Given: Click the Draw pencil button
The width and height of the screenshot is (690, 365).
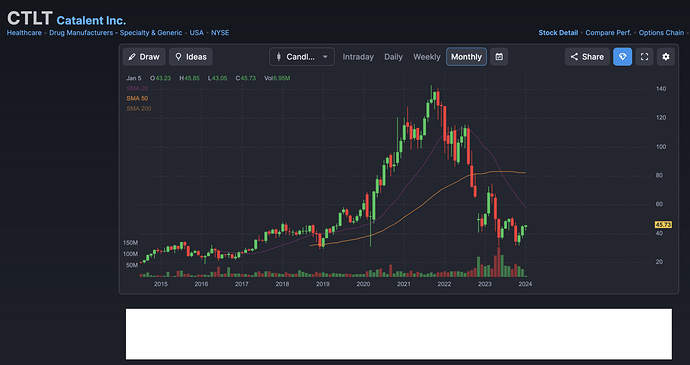Looking at the screenshot, I should [144, 57].
